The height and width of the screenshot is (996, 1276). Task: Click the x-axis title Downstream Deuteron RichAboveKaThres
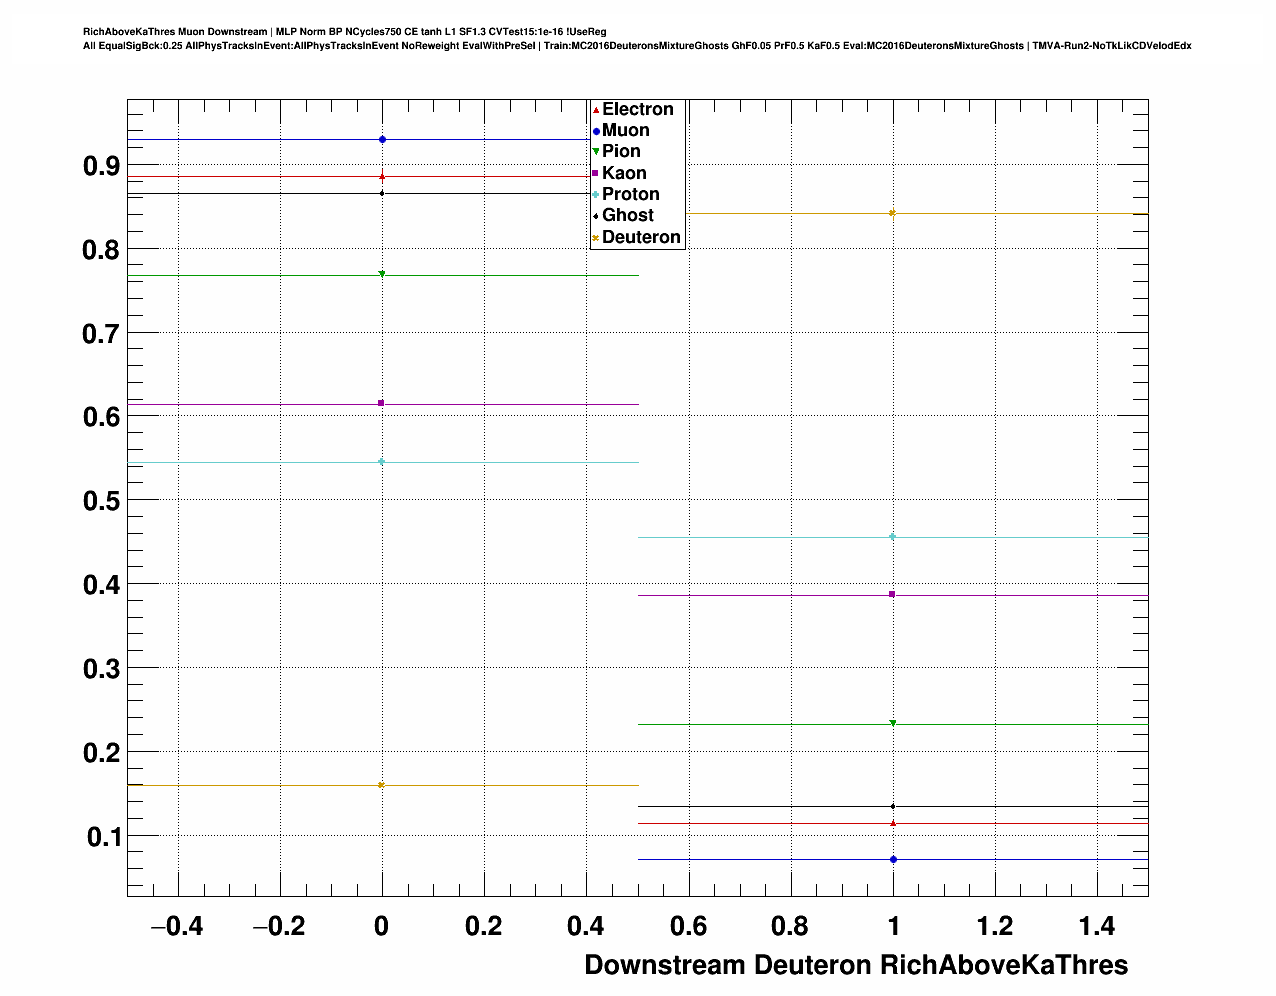(x=856, y=965)
